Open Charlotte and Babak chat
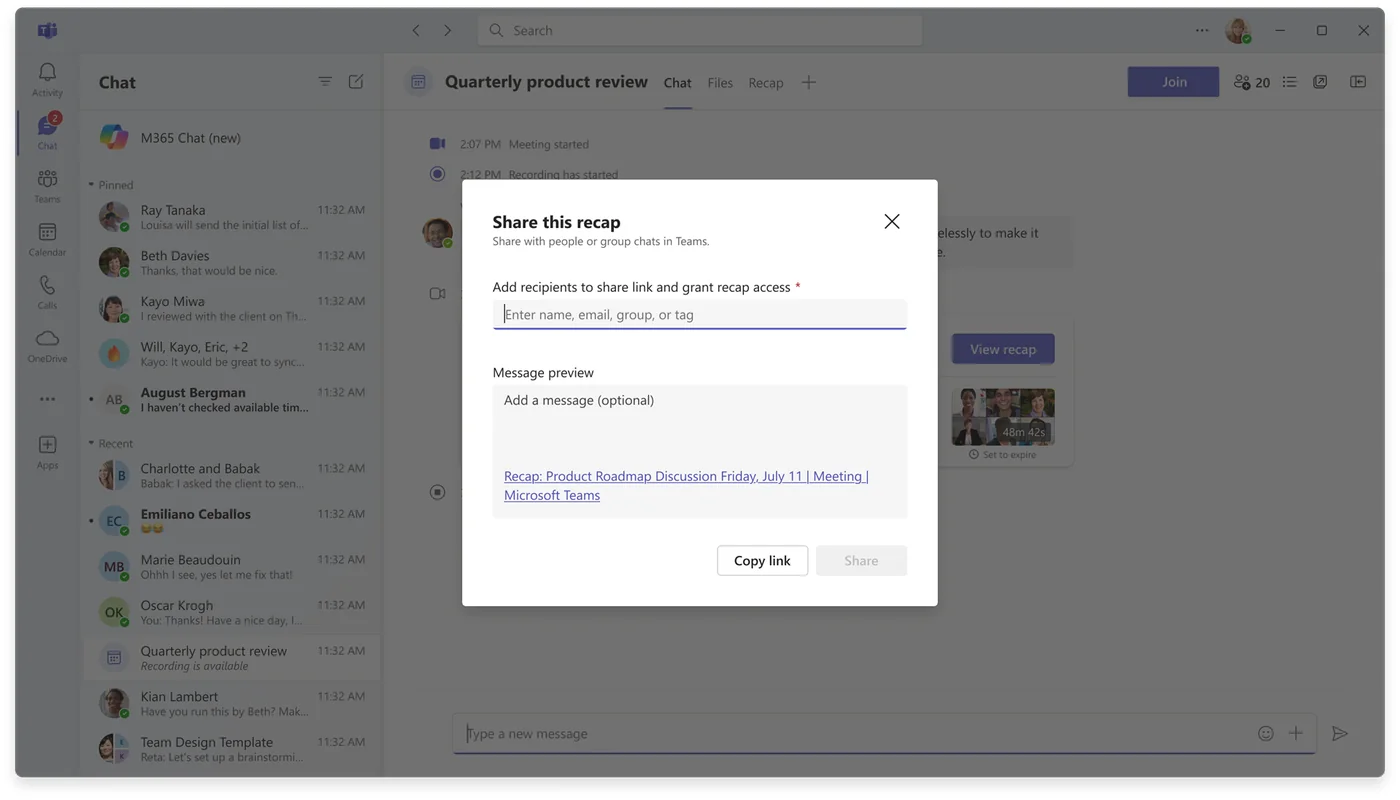The width and height of the screenshot is (1400, 800). (232, 475)
